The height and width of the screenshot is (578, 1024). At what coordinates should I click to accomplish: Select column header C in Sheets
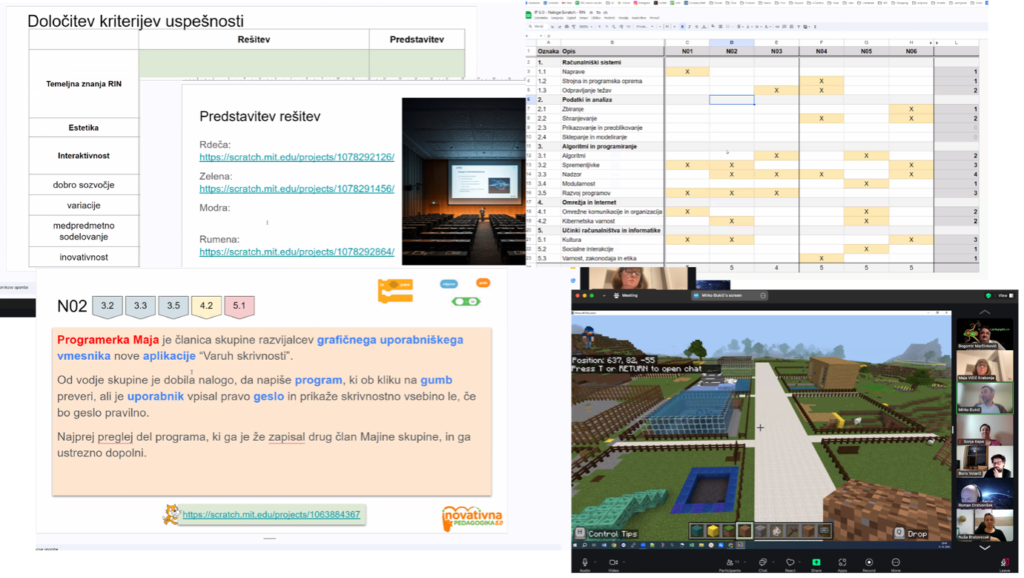(x=687, y=42)
